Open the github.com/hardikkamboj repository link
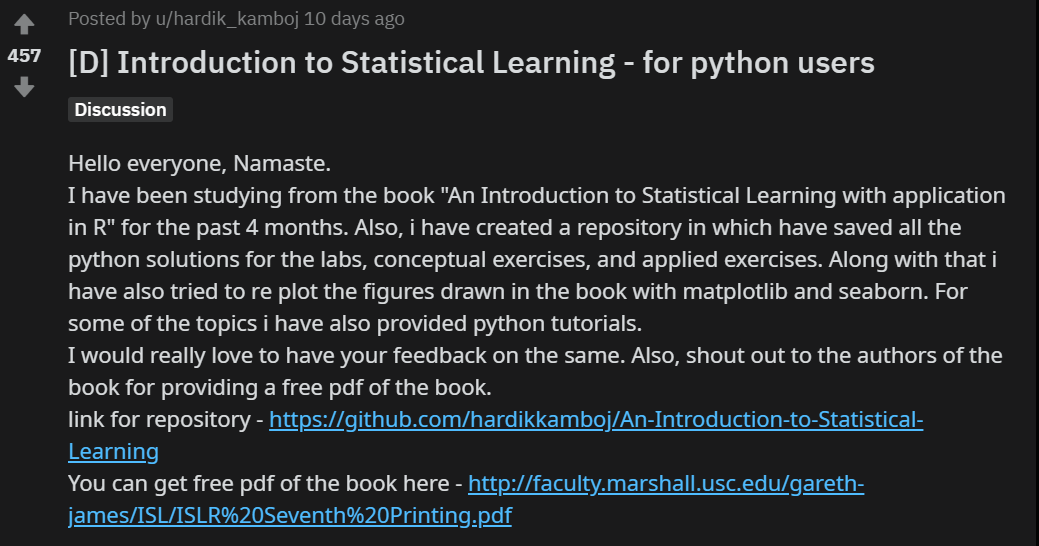1039x546 pixels. pos(596,420)
